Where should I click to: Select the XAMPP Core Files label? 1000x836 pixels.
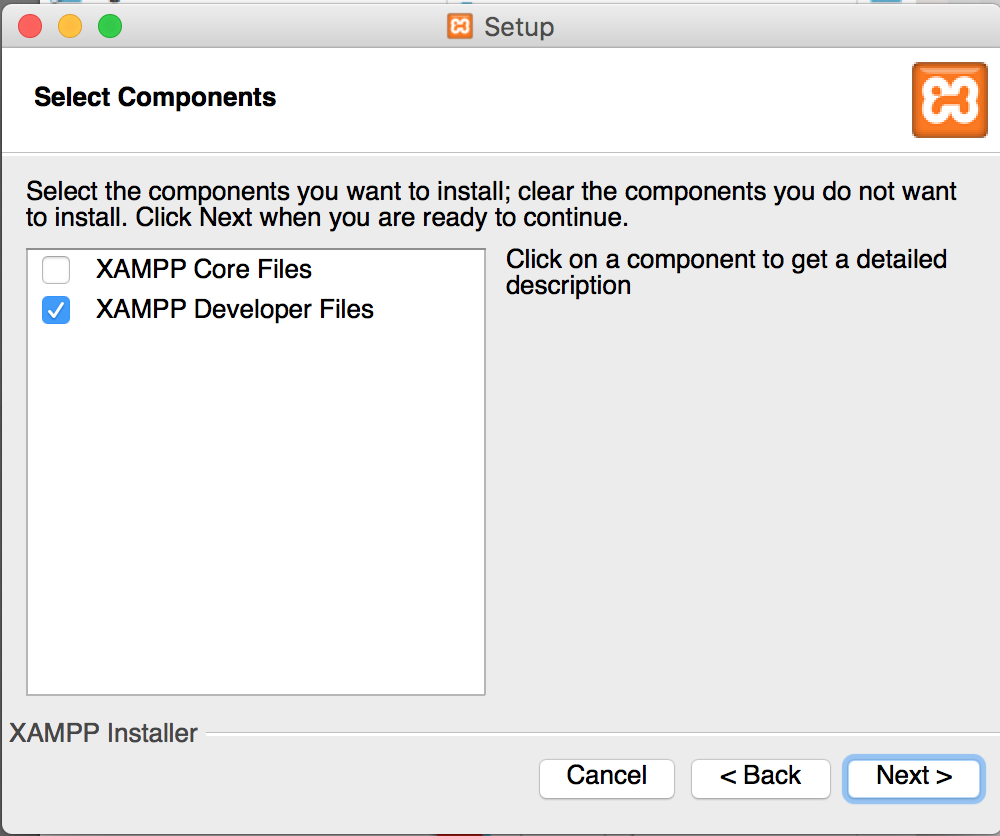(x=204, y=270)
